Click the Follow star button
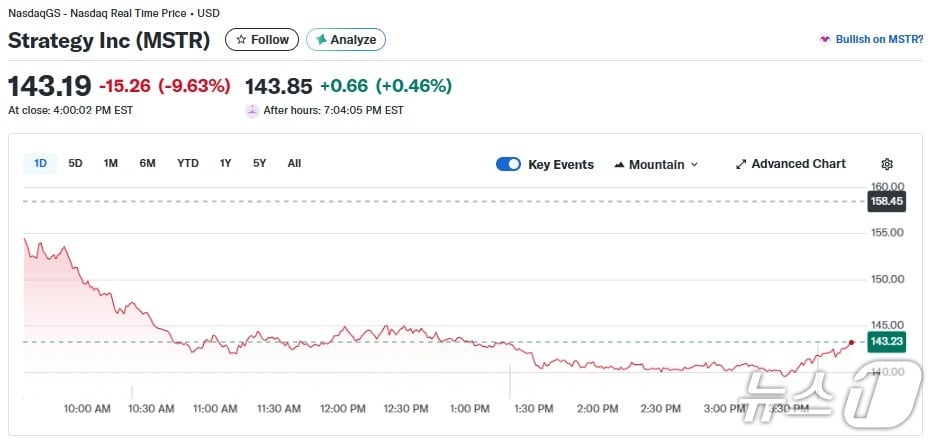The height and width of the screenshot is (442, 936). click(262, 40)
